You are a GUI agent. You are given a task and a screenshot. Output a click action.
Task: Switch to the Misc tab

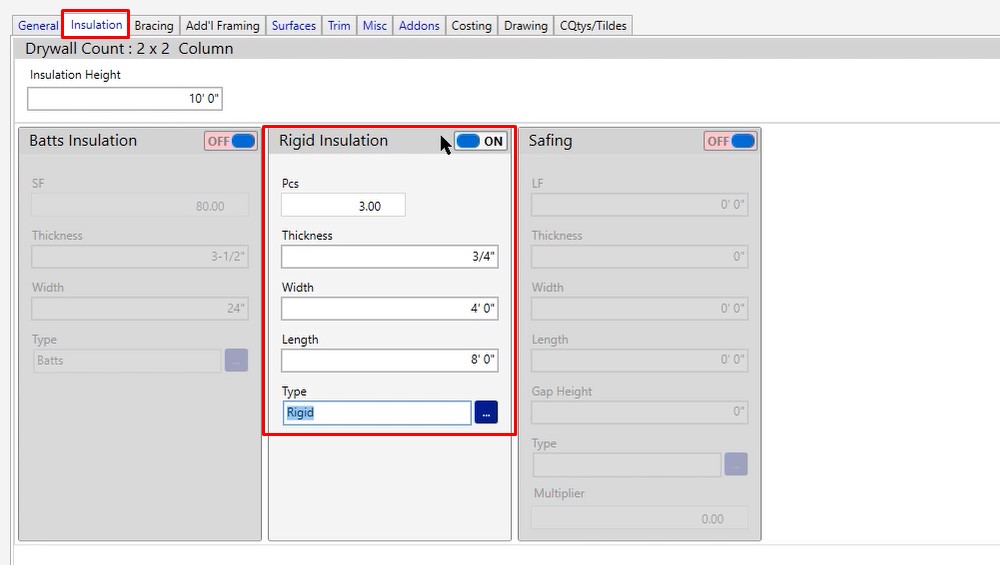click(x=375, y=25)
